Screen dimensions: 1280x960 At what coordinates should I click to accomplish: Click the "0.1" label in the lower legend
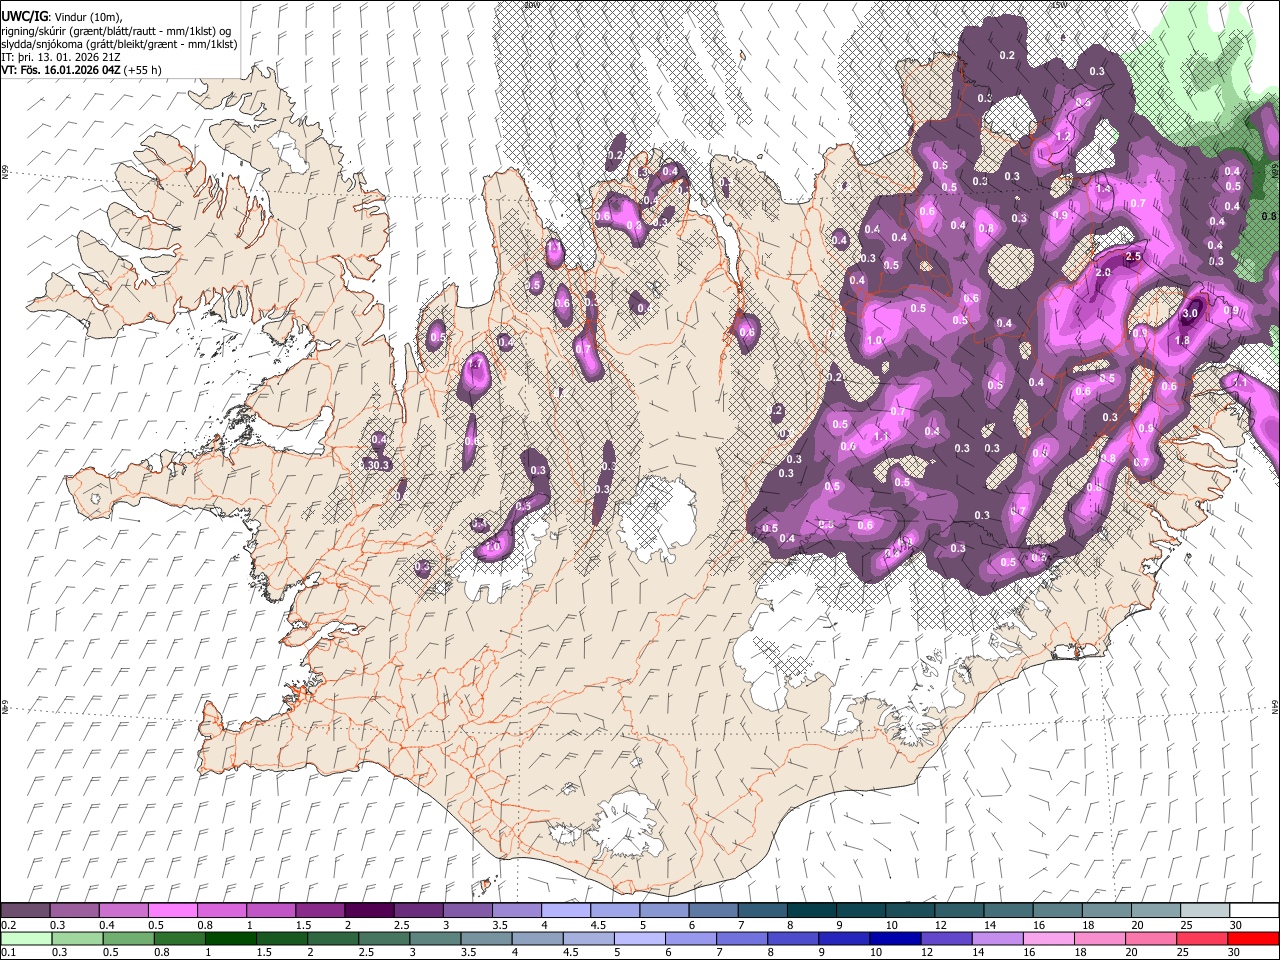8,952
